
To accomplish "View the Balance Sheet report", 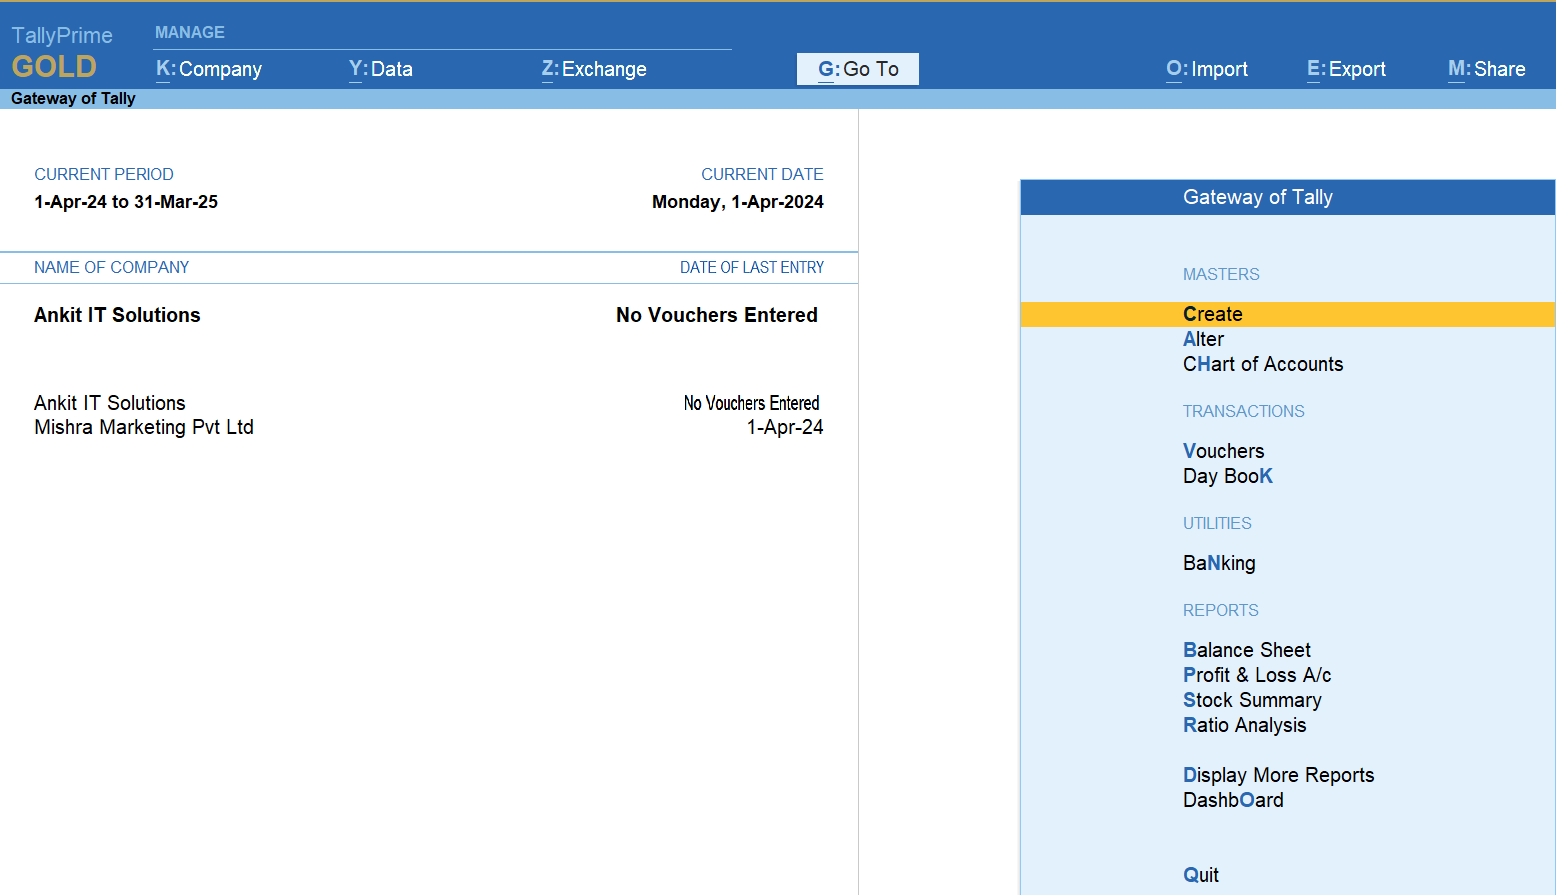I will coord(1247,650).
